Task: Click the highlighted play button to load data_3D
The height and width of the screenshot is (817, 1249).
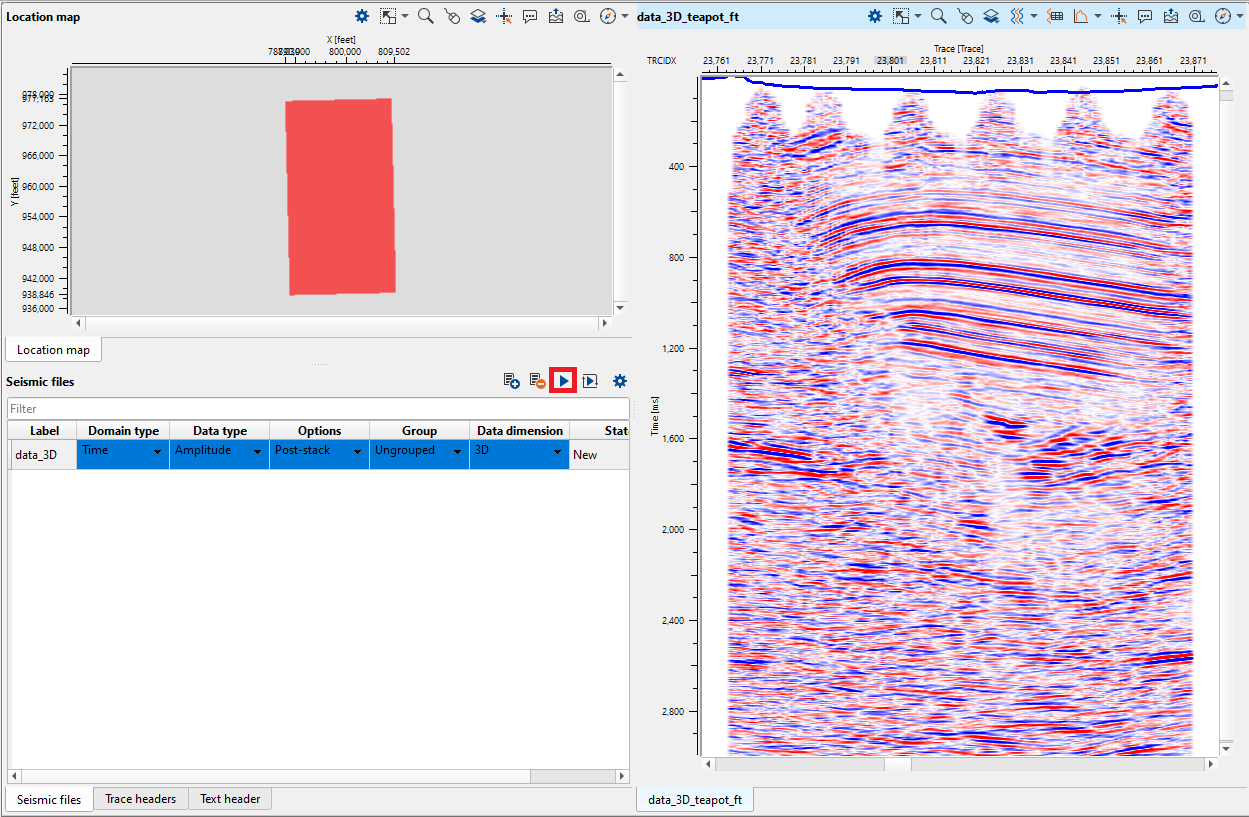Action: click(563, 381)
